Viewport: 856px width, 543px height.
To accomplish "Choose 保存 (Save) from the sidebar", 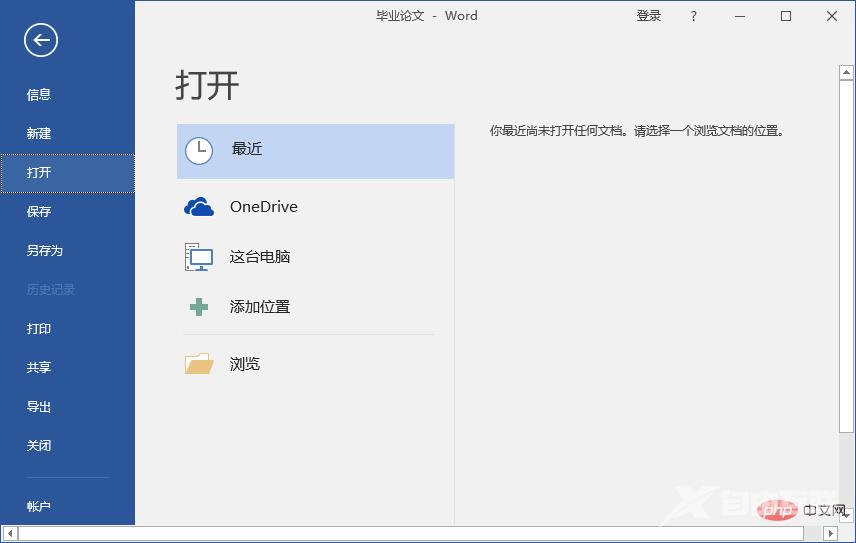I will click(x=39, y=212).
